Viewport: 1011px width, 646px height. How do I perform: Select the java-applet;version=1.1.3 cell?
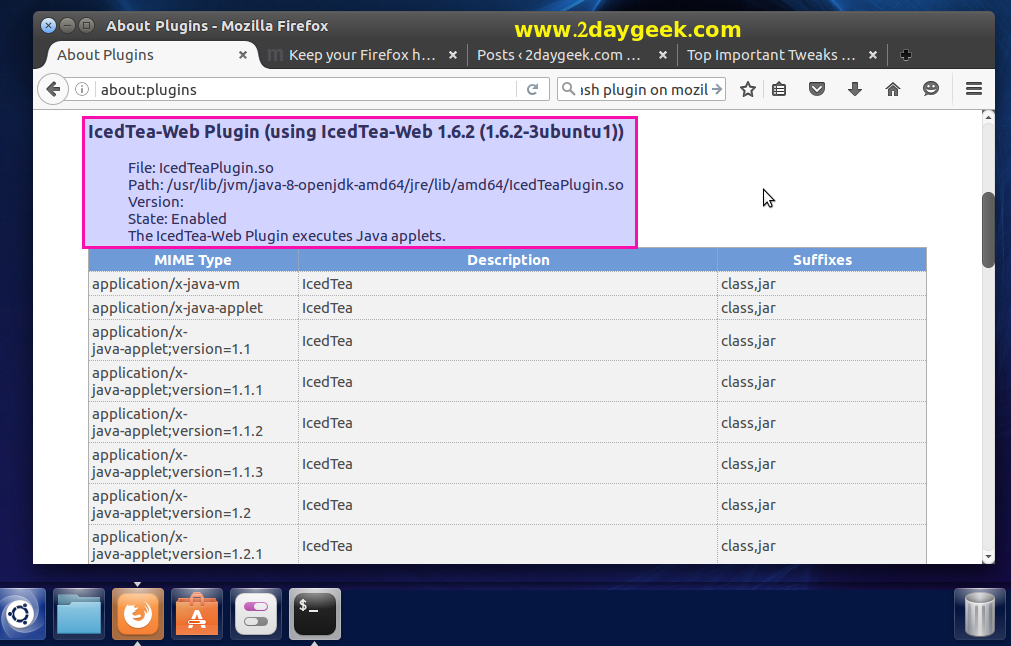point(193,464)
